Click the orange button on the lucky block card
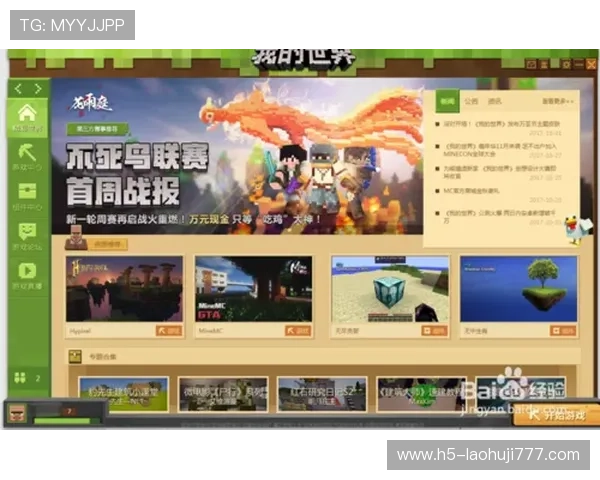The image size is (600, 480). coord(434,330)
